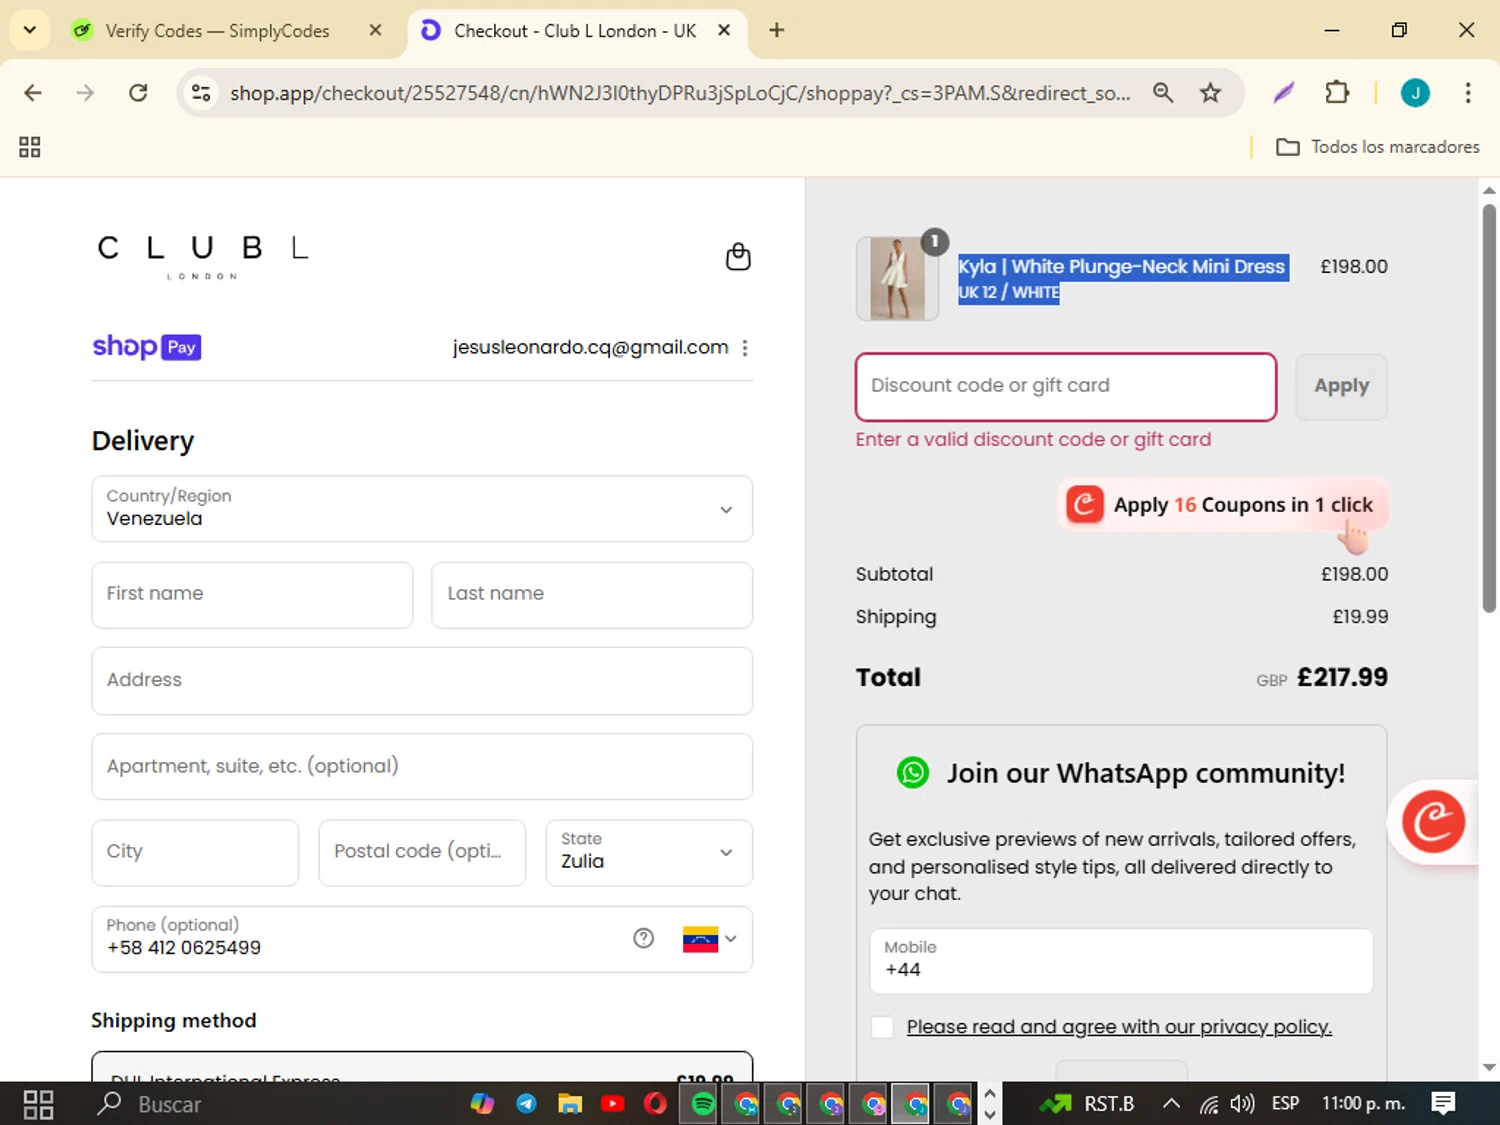The image size is (1500, 1125).
Task: Open Chrome three-dot menu
Action: point(1468,93)
